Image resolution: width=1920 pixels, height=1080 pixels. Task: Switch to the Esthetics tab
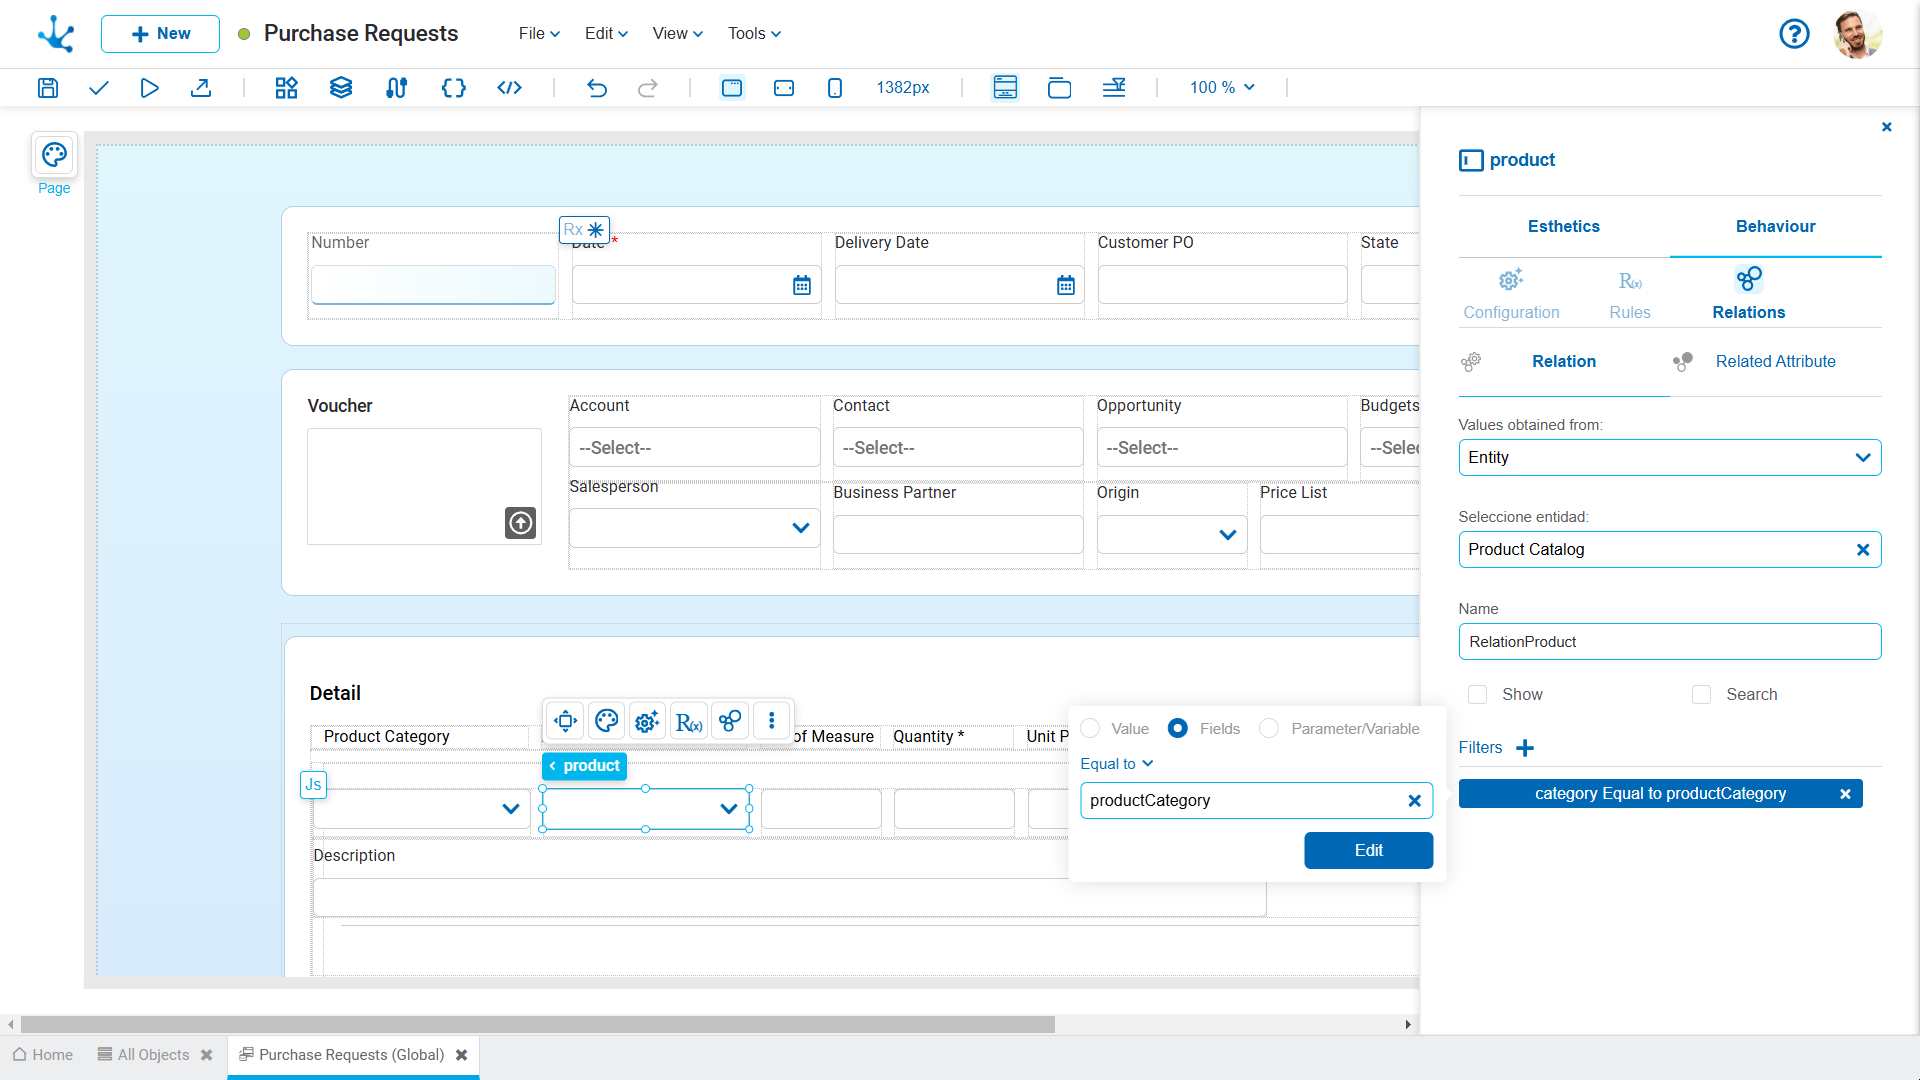coord(1563,226)
